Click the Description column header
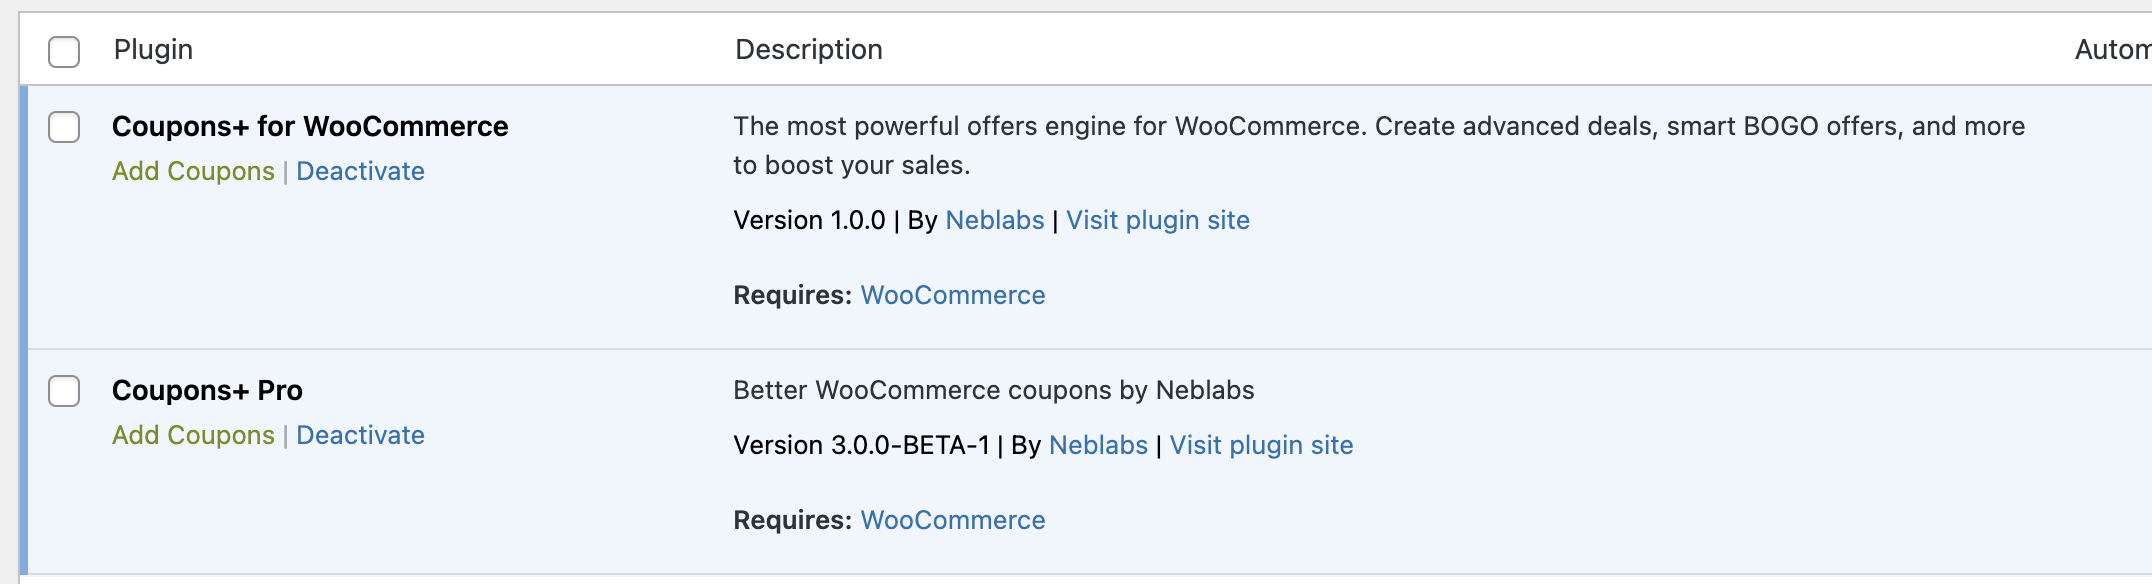Image resolution: width=2152 pixels, height=584 pixels. 808,49
